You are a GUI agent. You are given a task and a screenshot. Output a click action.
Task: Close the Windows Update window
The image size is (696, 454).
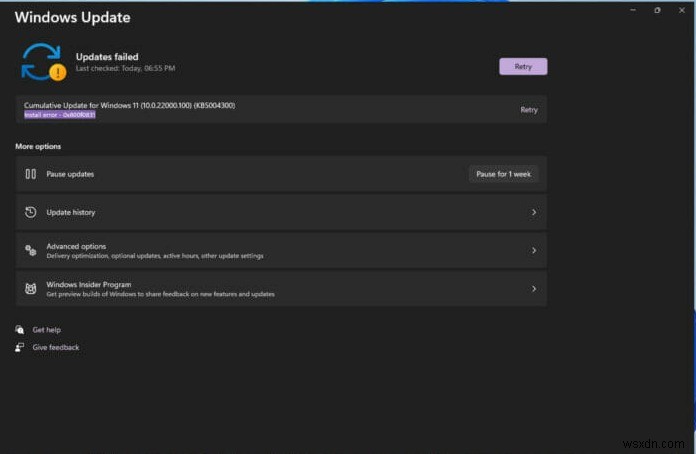(682, 10)
